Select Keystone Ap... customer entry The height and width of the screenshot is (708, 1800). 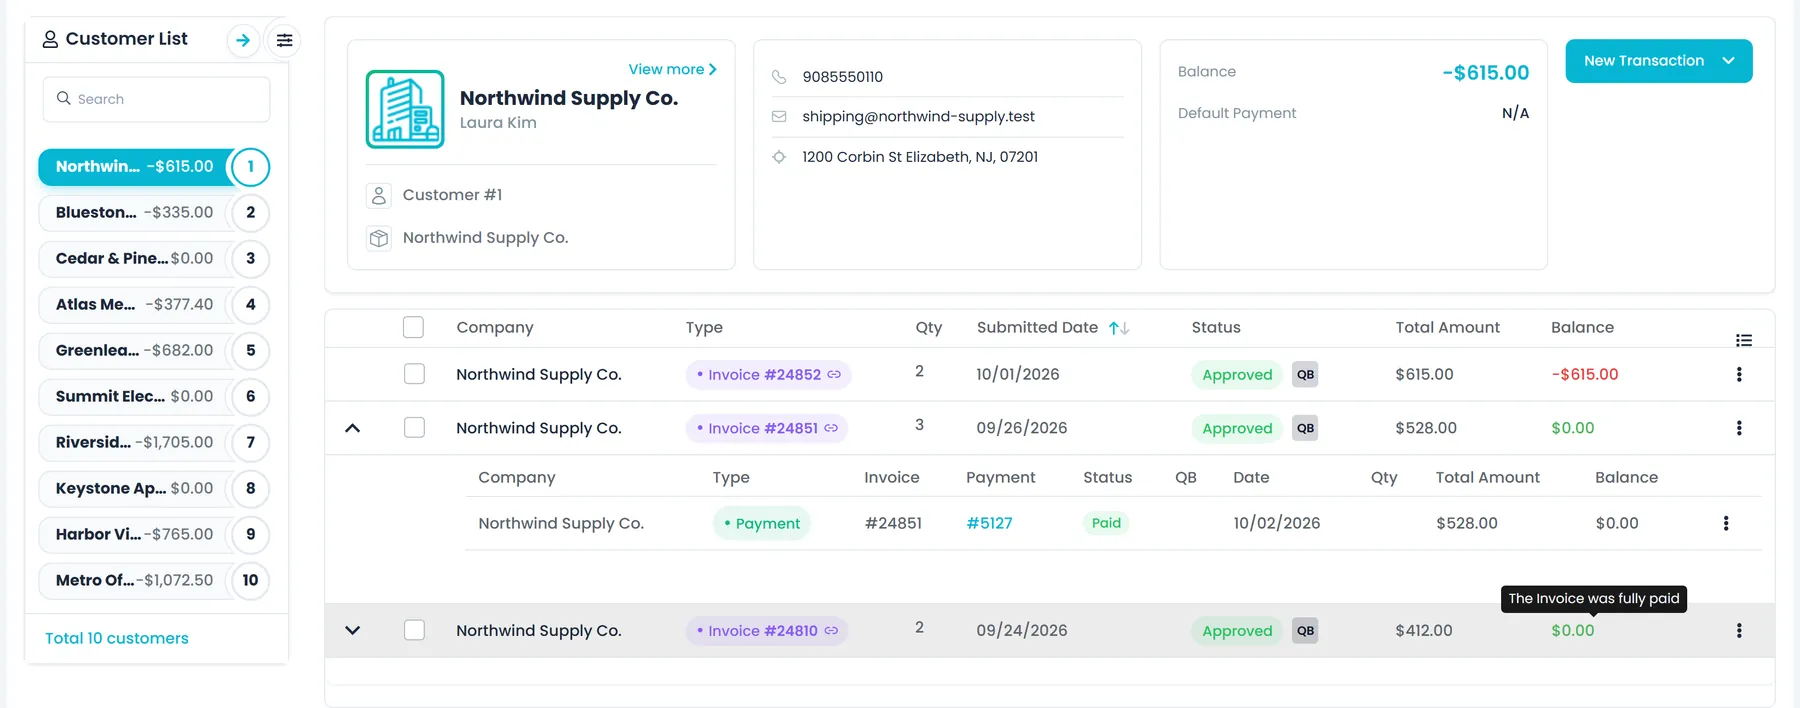(154, 489)
